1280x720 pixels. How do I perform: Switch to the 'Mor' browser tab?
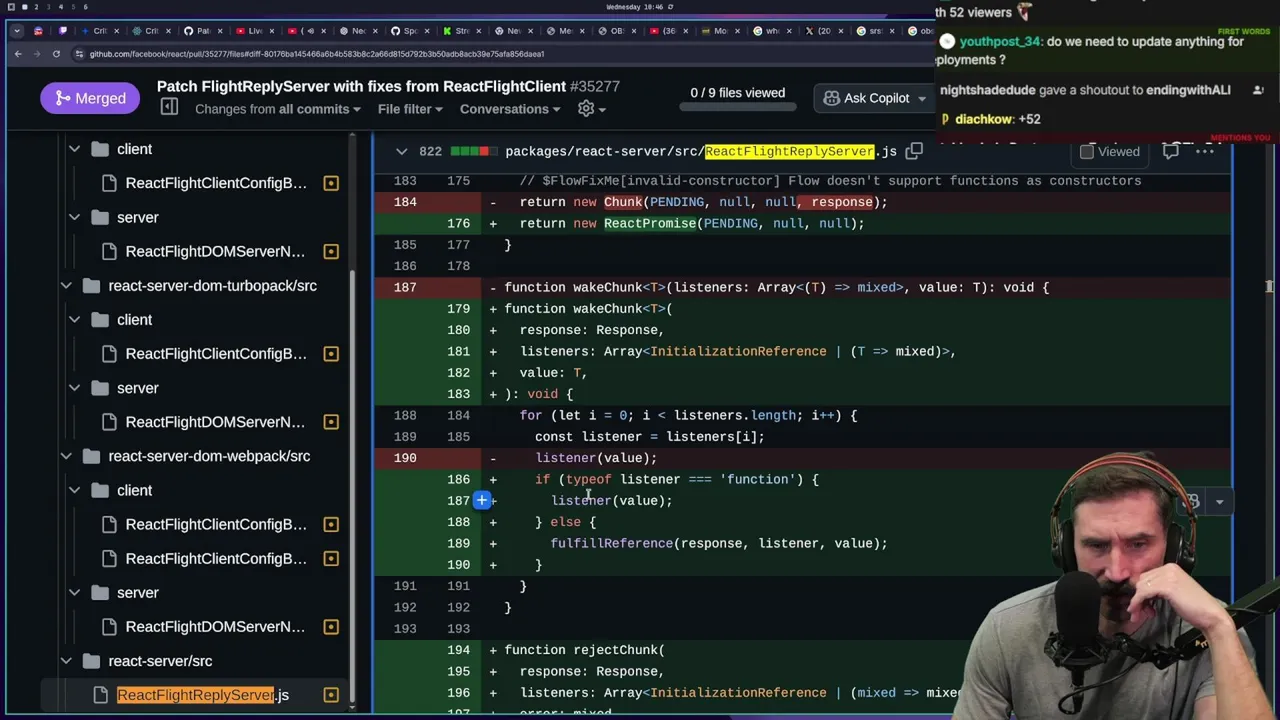pyautogui.click(x=720, y=31)
